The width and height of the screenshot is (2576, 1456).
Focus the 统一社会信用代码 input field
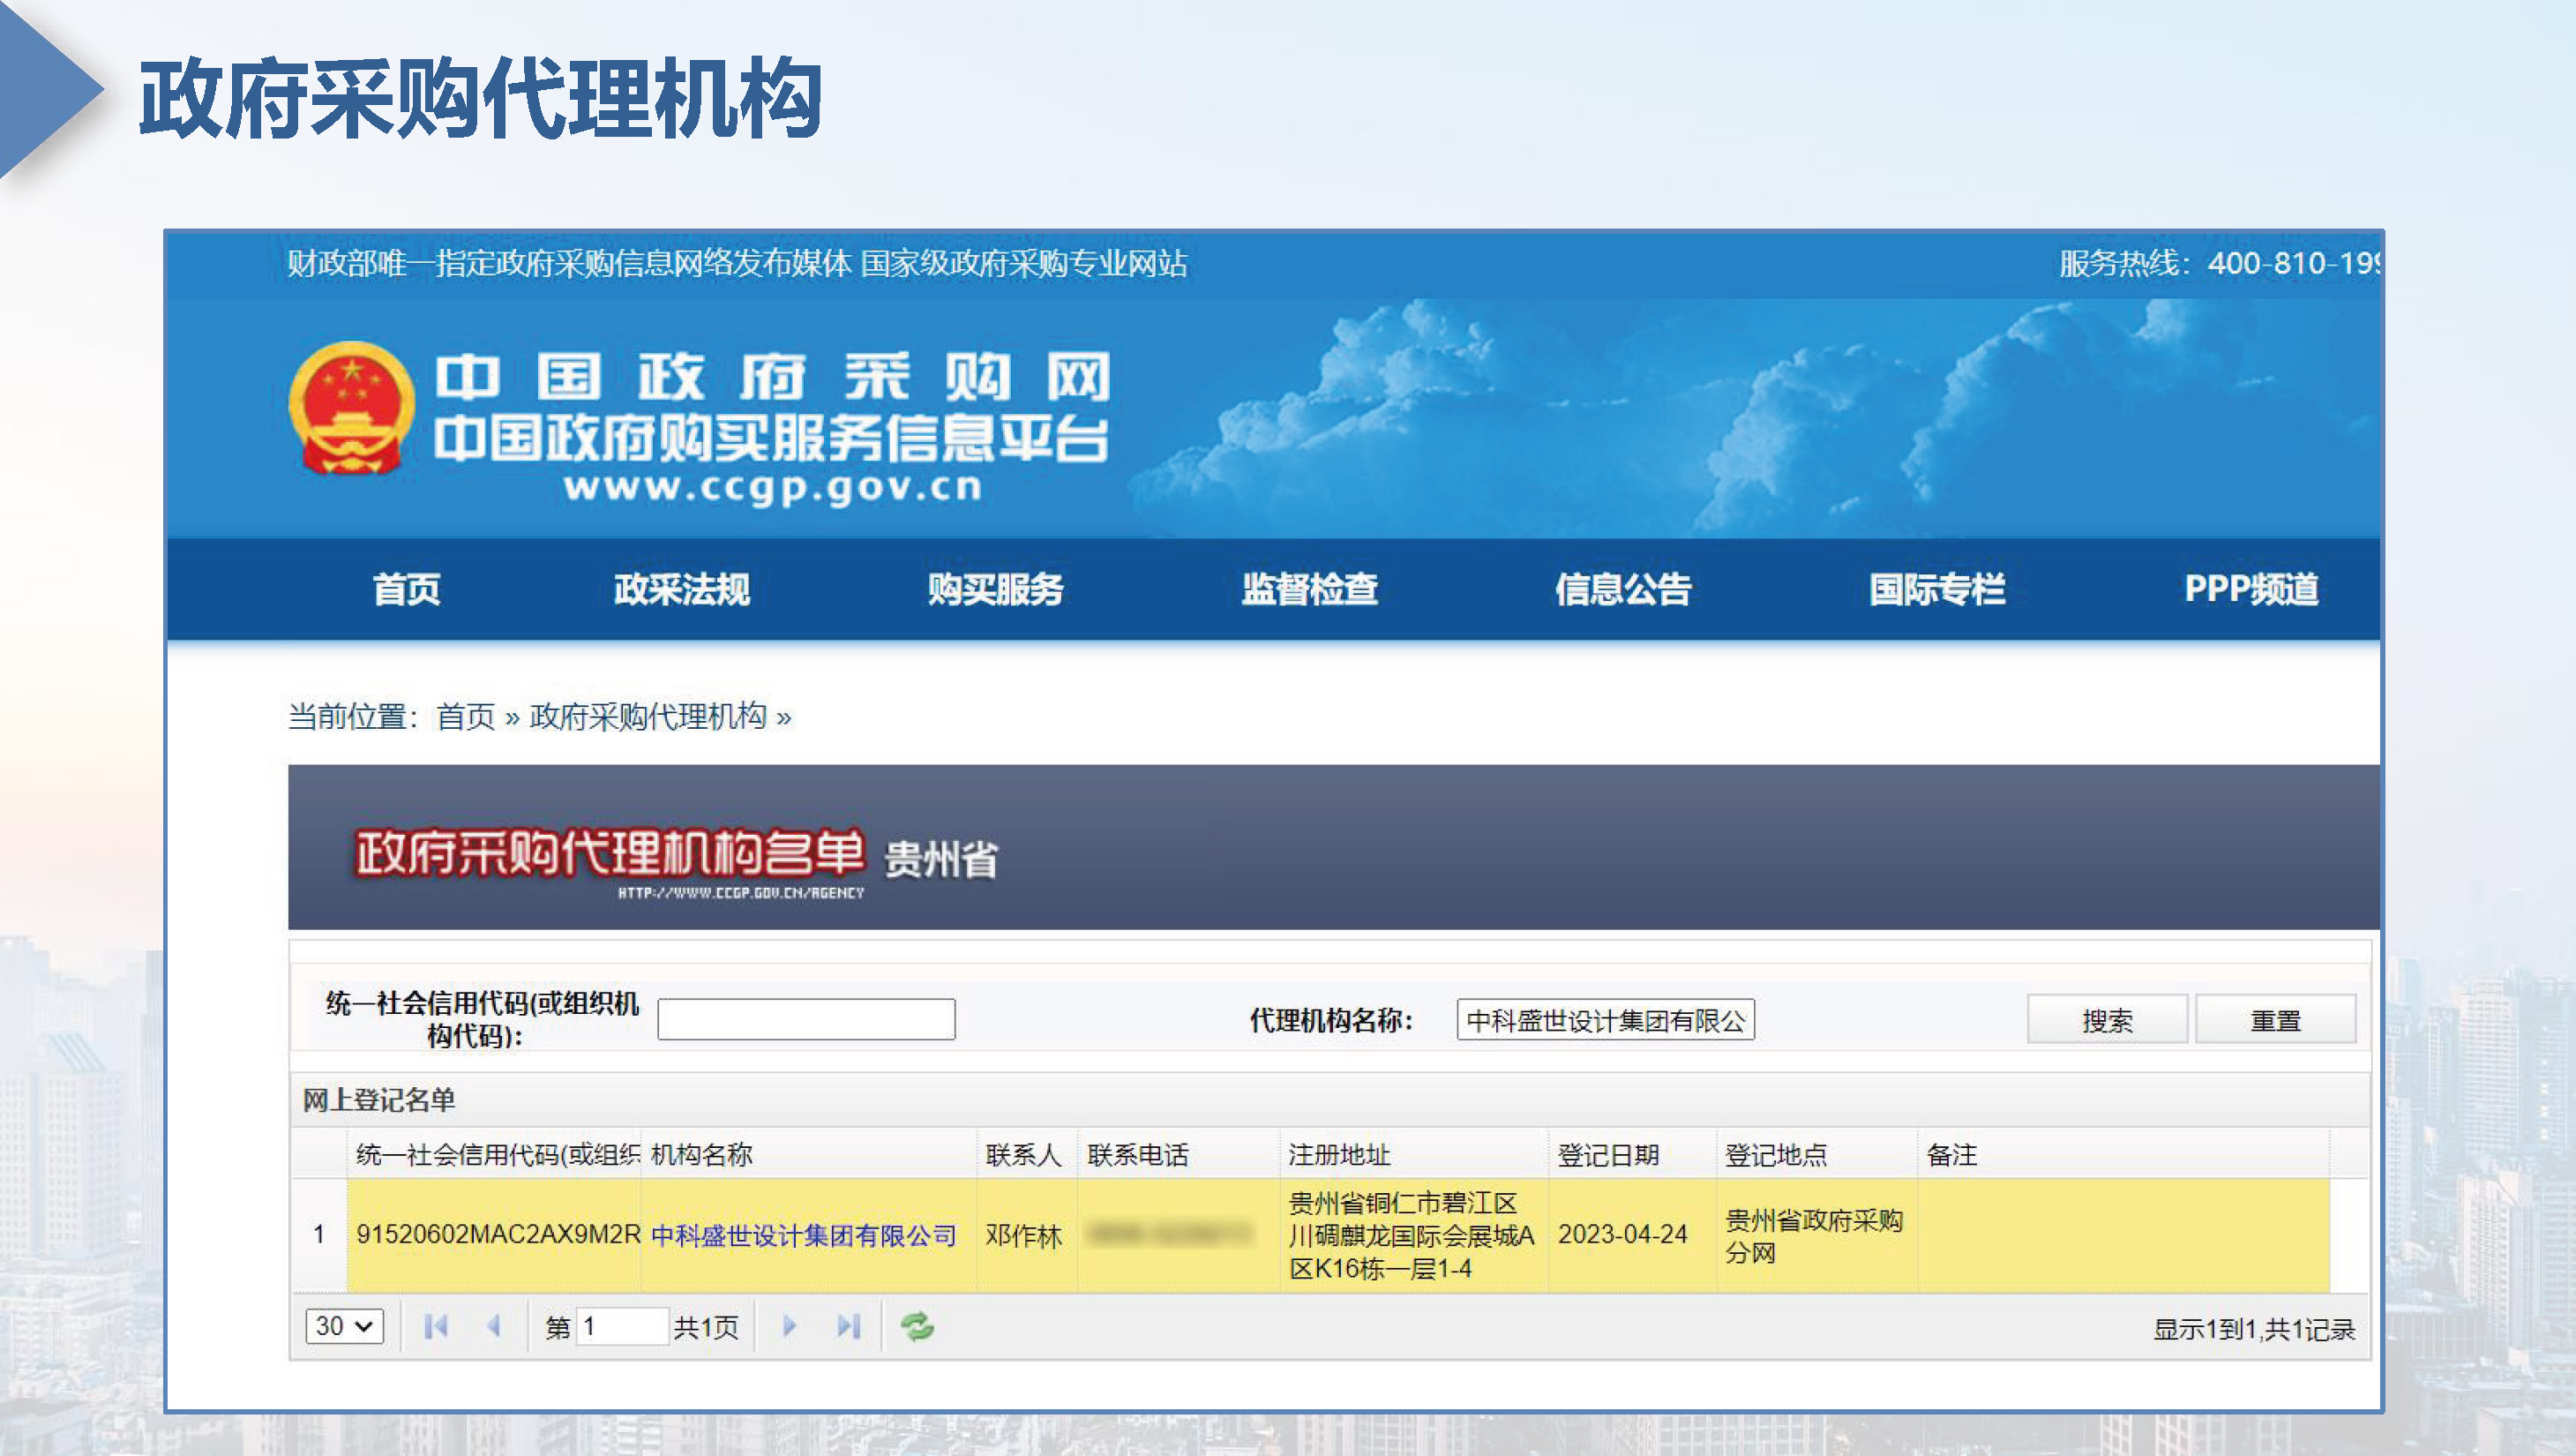806,1019
